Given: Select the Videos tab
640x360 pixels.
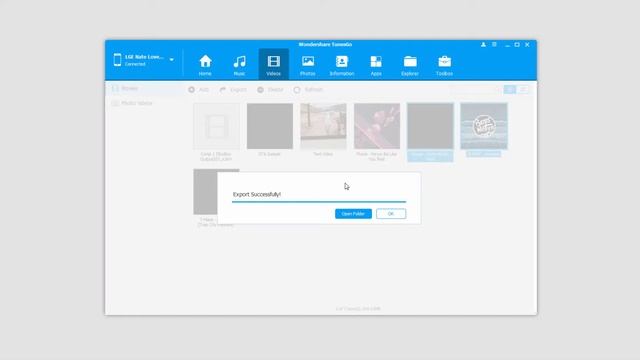Looking at the screenshot, I should pyautogui.click(x=273, y=65).
